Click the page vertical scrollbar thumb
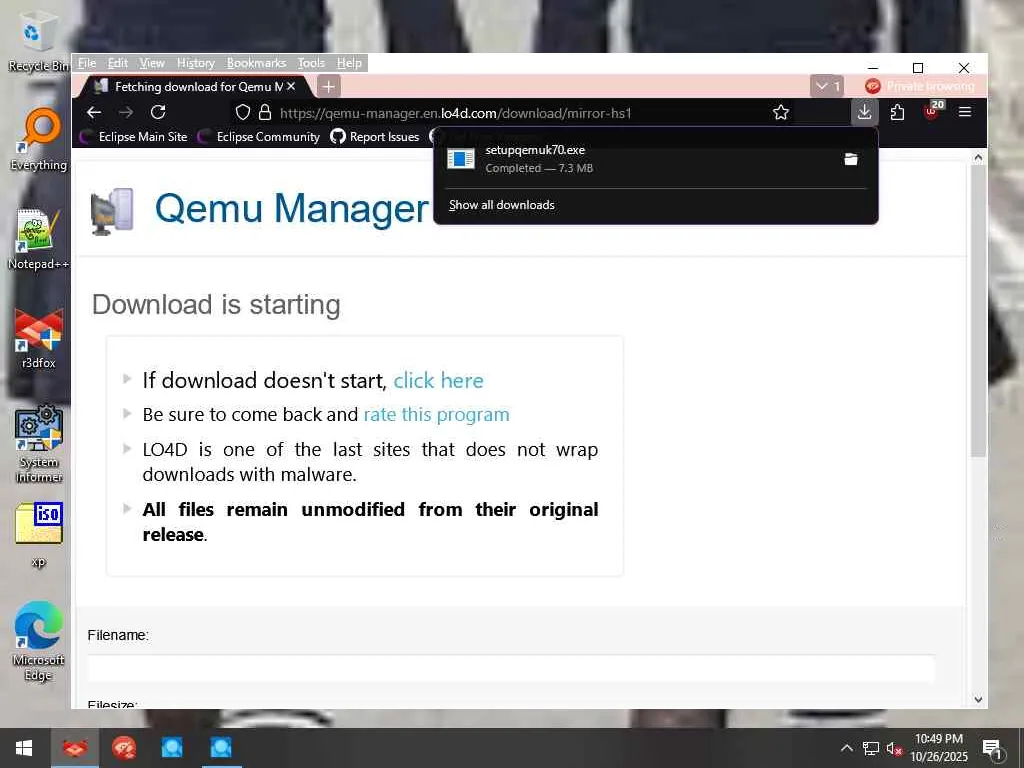This screenshot has width=1024, height=768. tap(978, 310)
